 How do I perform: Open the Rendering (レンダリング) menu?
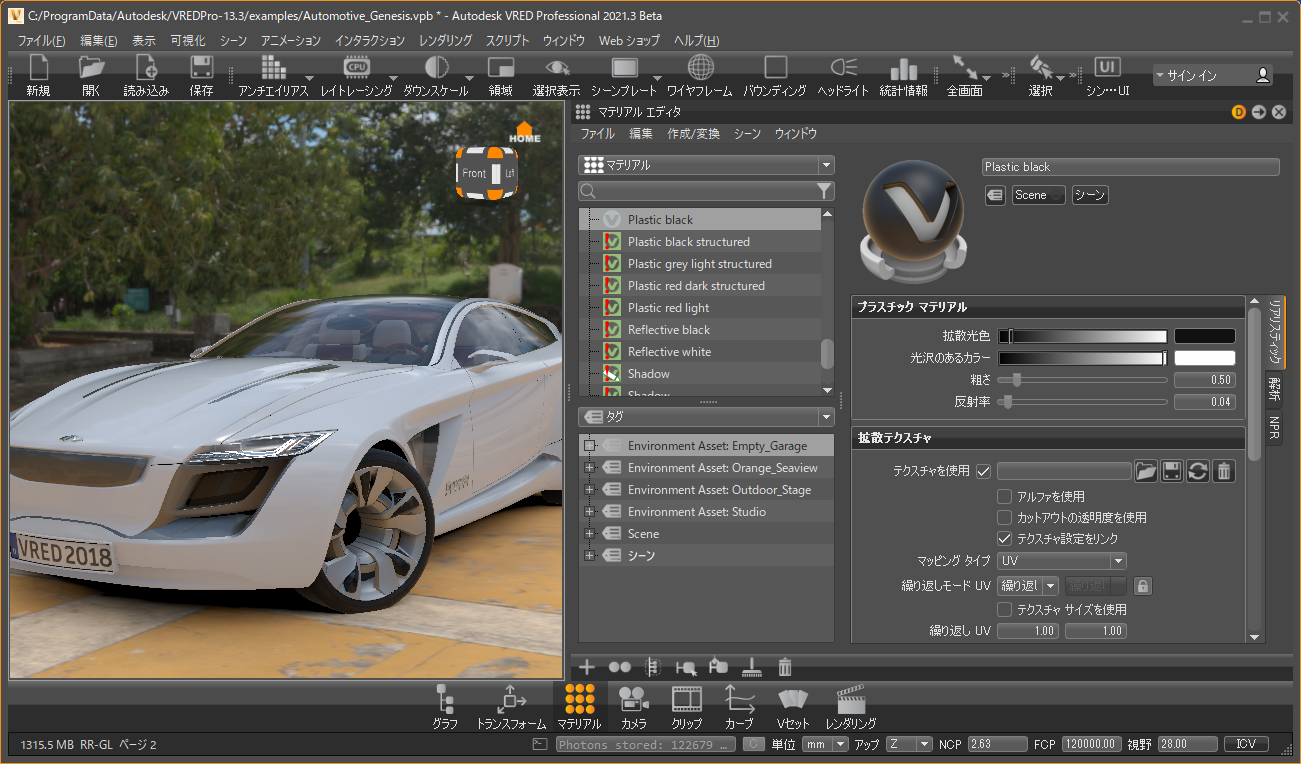pyautogui.click(x=445, y=41)
